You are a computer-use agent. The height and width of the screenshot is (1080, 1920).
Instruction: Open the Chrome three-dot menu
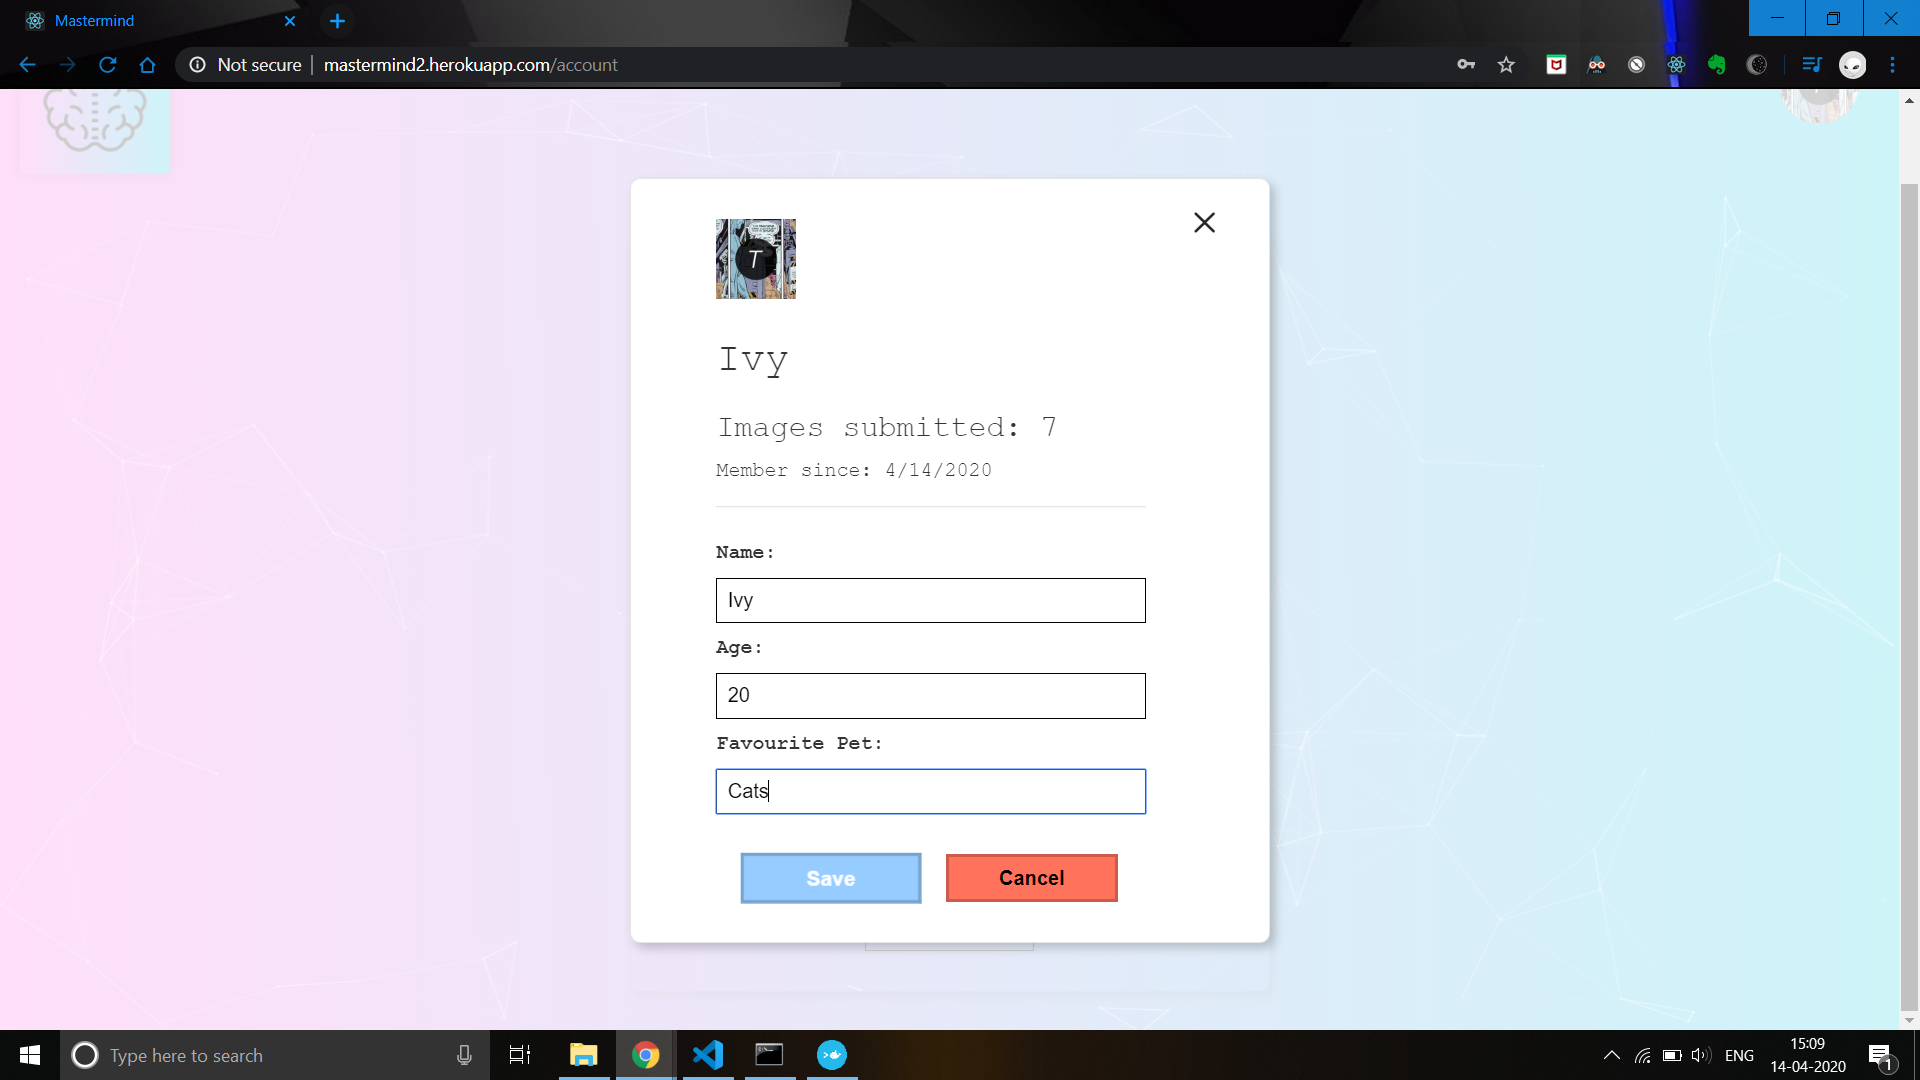[x=1892, y=65]
